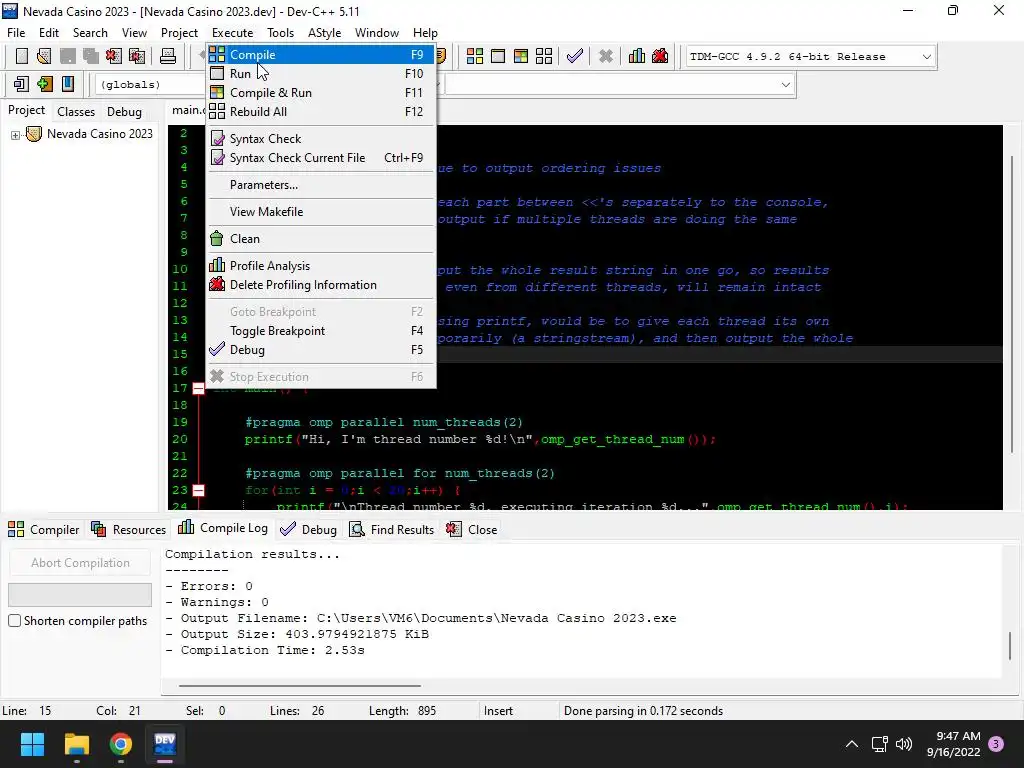Click the Run toolbar icon

(498, 56)
